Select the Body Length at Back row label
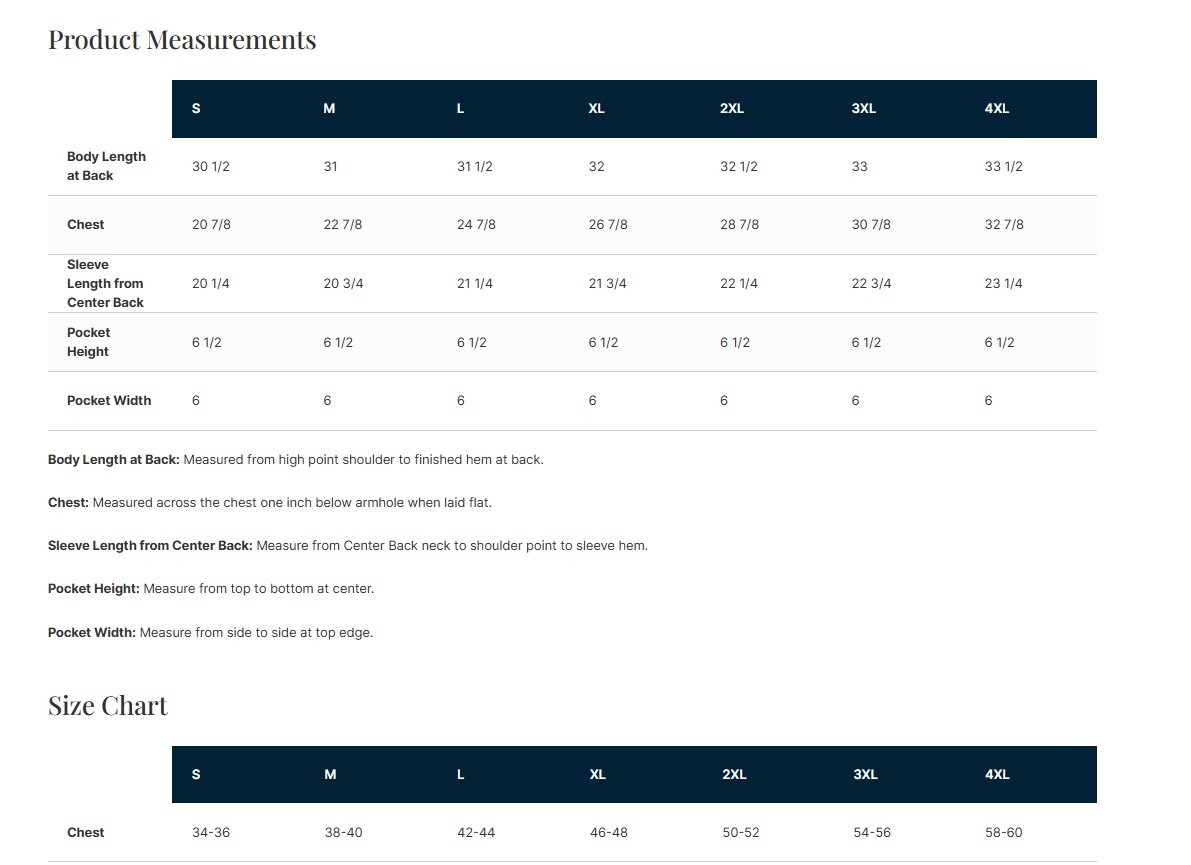Screen dimensions: 1191x865 pyautogui.click(x=106, y=166)
